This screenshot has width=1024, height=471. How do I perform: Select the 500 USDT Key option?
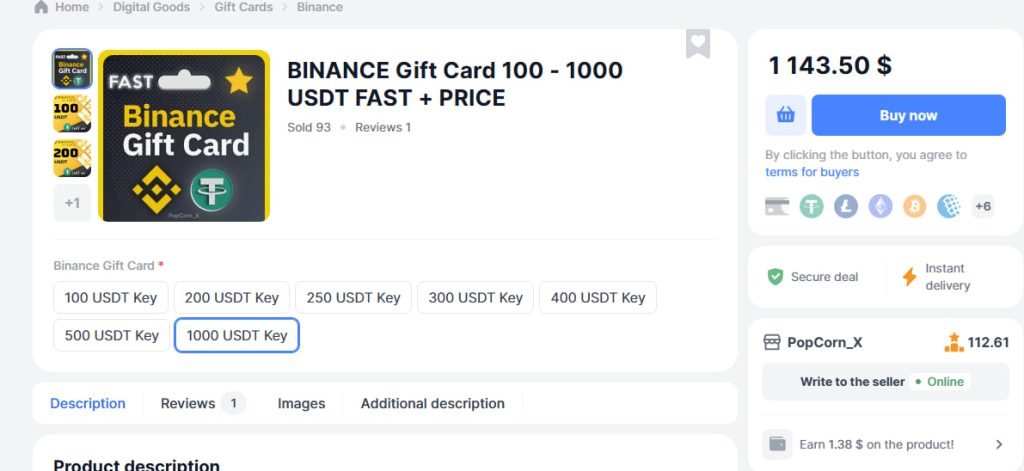[x=112, y=335]
